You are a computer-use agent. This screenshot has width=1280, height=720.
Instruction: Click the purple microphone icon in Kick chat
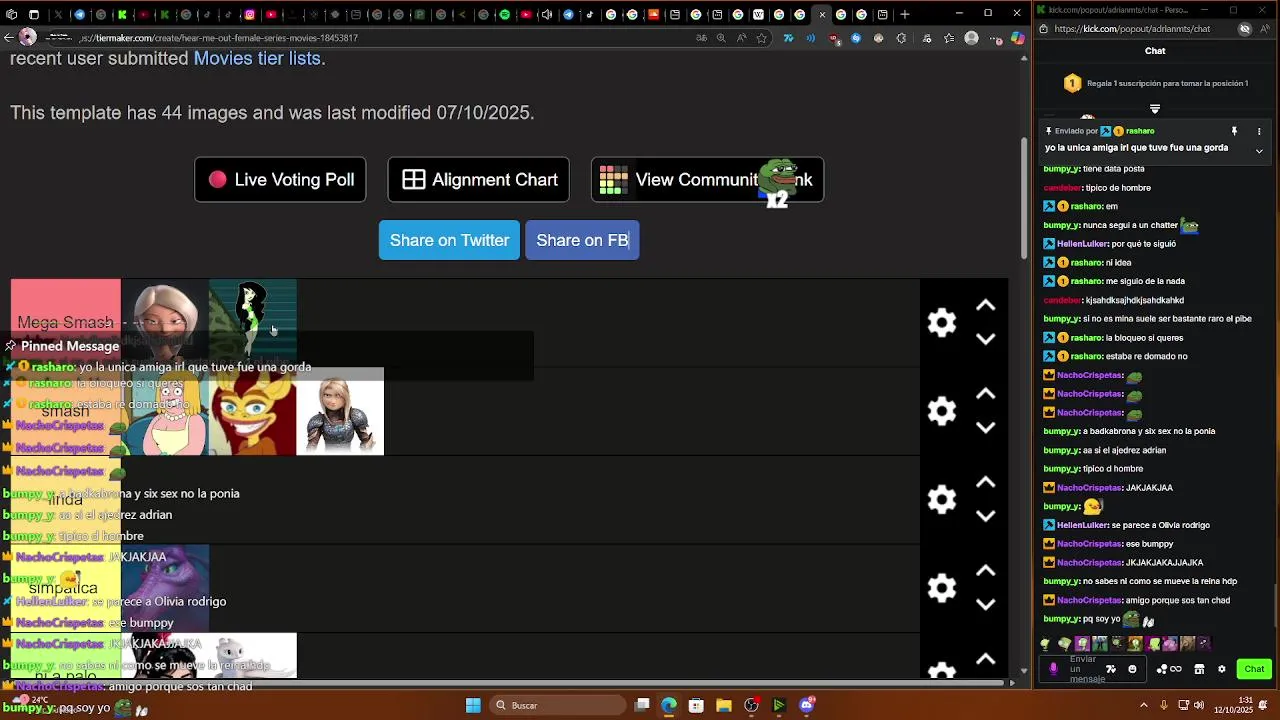(1053, 669)
